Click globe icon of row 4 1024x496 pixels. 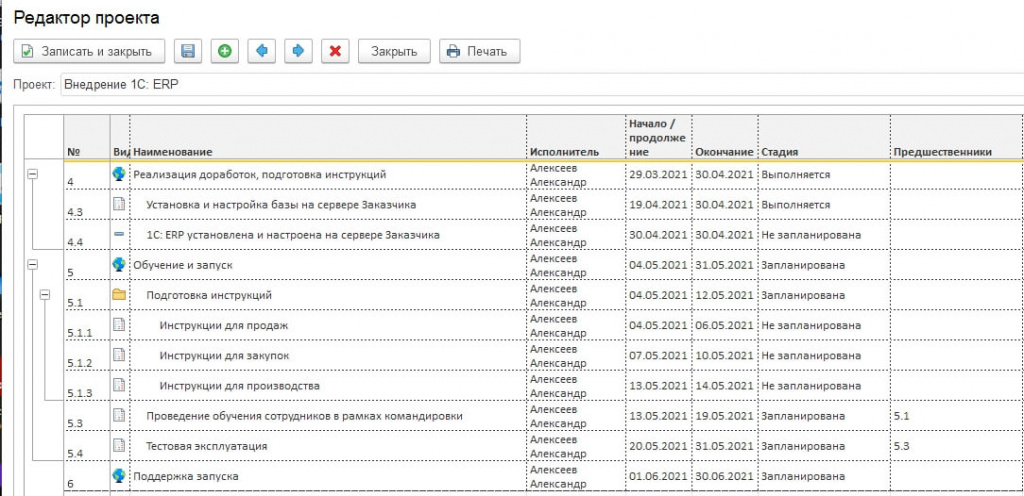[x=119, y=174]
